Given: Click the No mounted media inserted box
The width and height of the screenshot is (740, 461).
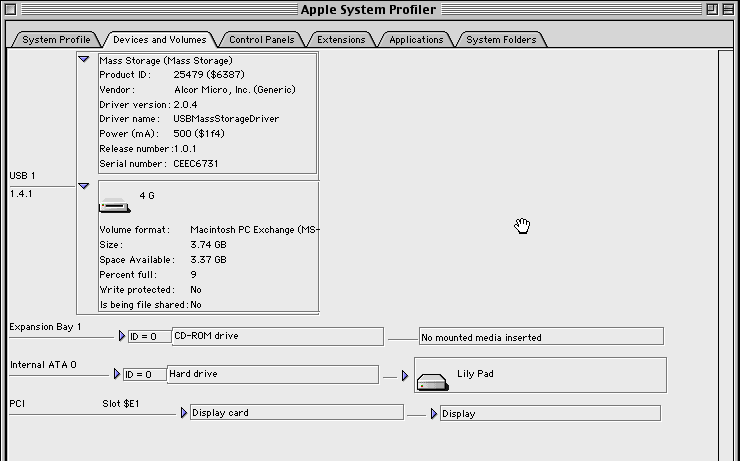Looking at the screenshot, I should [541, 336].
